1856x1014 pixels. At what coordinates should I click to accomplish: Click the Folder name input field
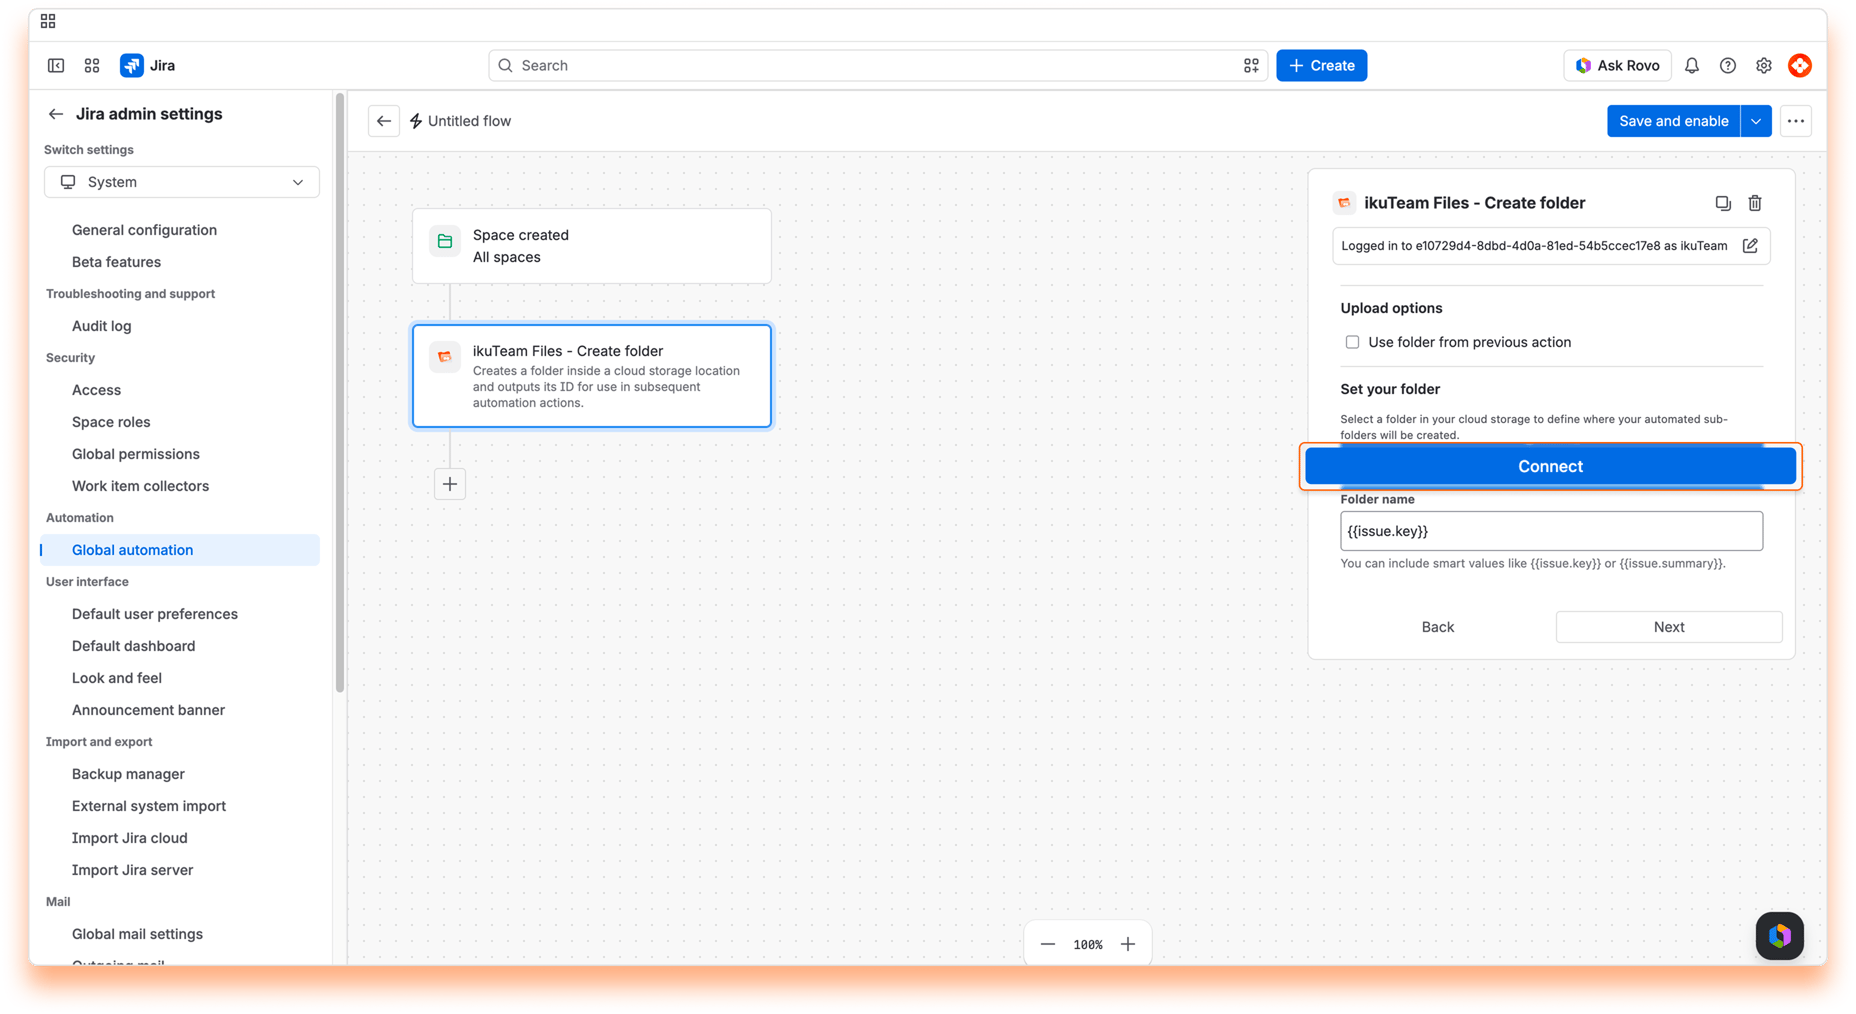tap(1551, 531)
